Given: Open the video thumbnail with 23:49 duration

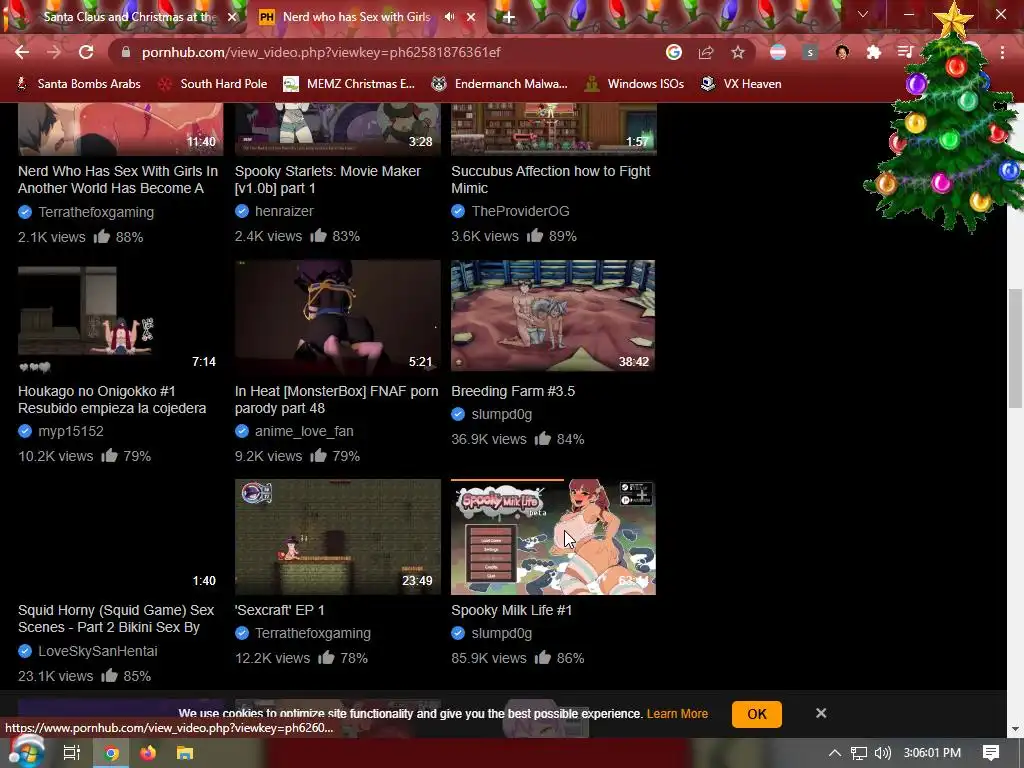Looking at the screenshot, I should tap(338, 537).
